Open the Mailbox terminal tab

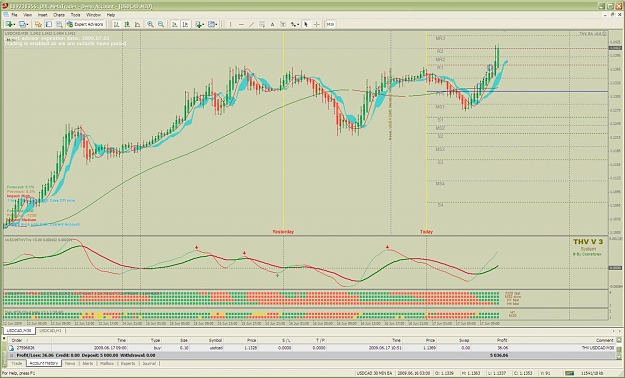(x=107, y=364)
